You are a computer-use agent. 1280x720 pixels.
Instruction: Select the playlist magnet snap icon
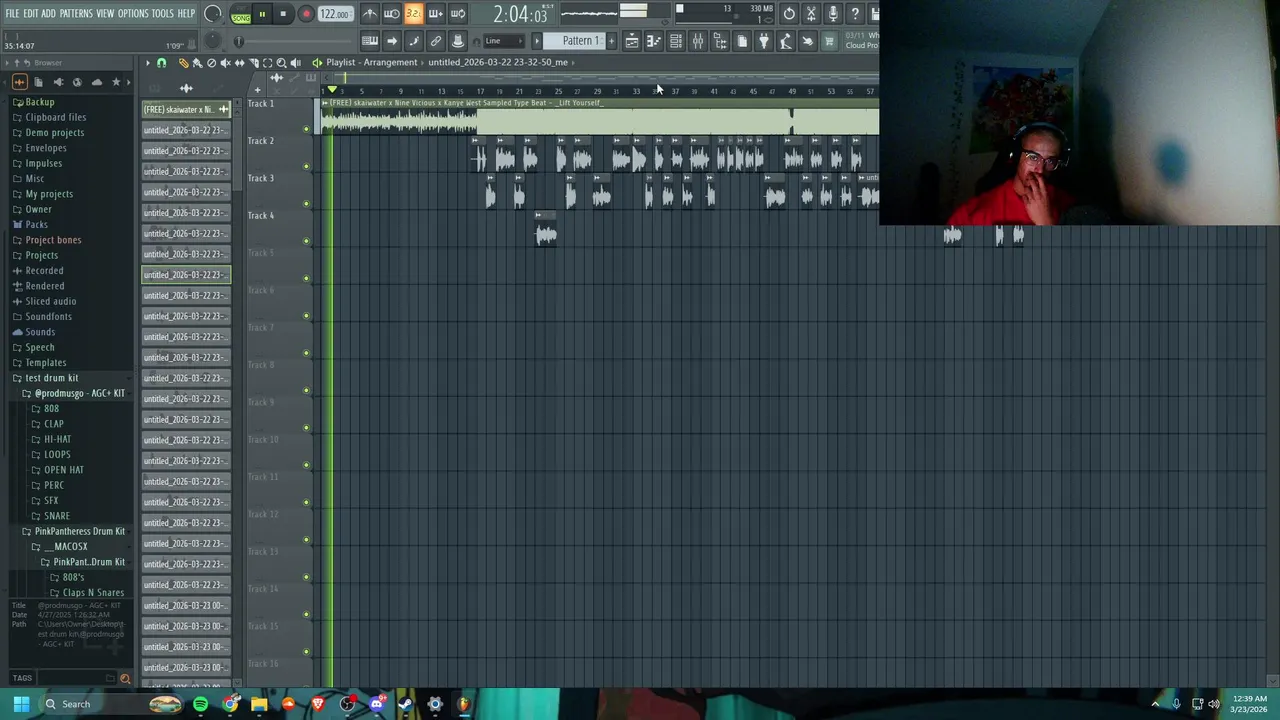pyautogui.click(x=161, y=63)
